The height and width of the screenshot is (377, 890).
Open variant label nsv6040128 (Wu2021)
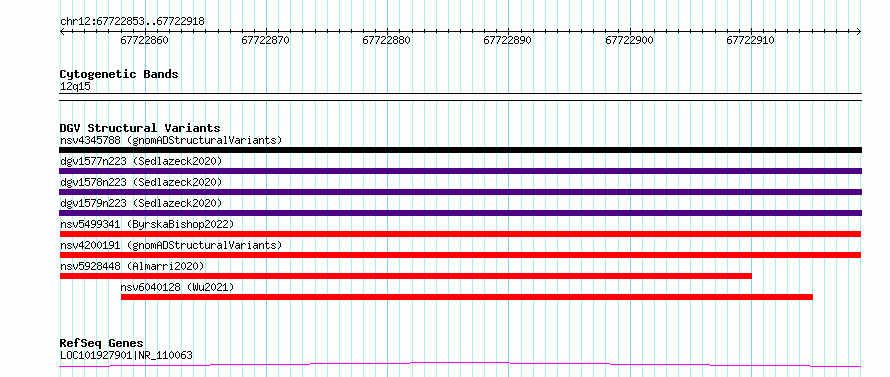[177, 287]
